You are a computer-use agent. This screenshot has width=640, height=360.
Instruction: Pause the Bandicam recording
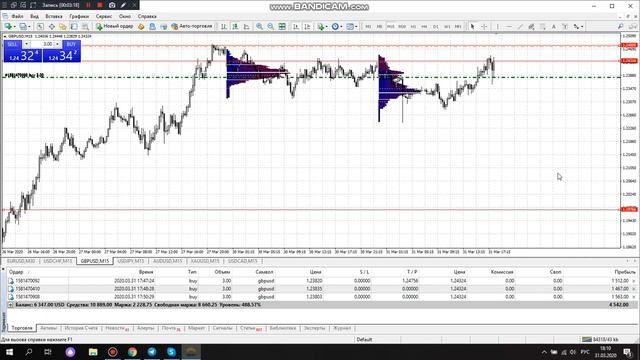pyautogui.click(x=88, y=5)
